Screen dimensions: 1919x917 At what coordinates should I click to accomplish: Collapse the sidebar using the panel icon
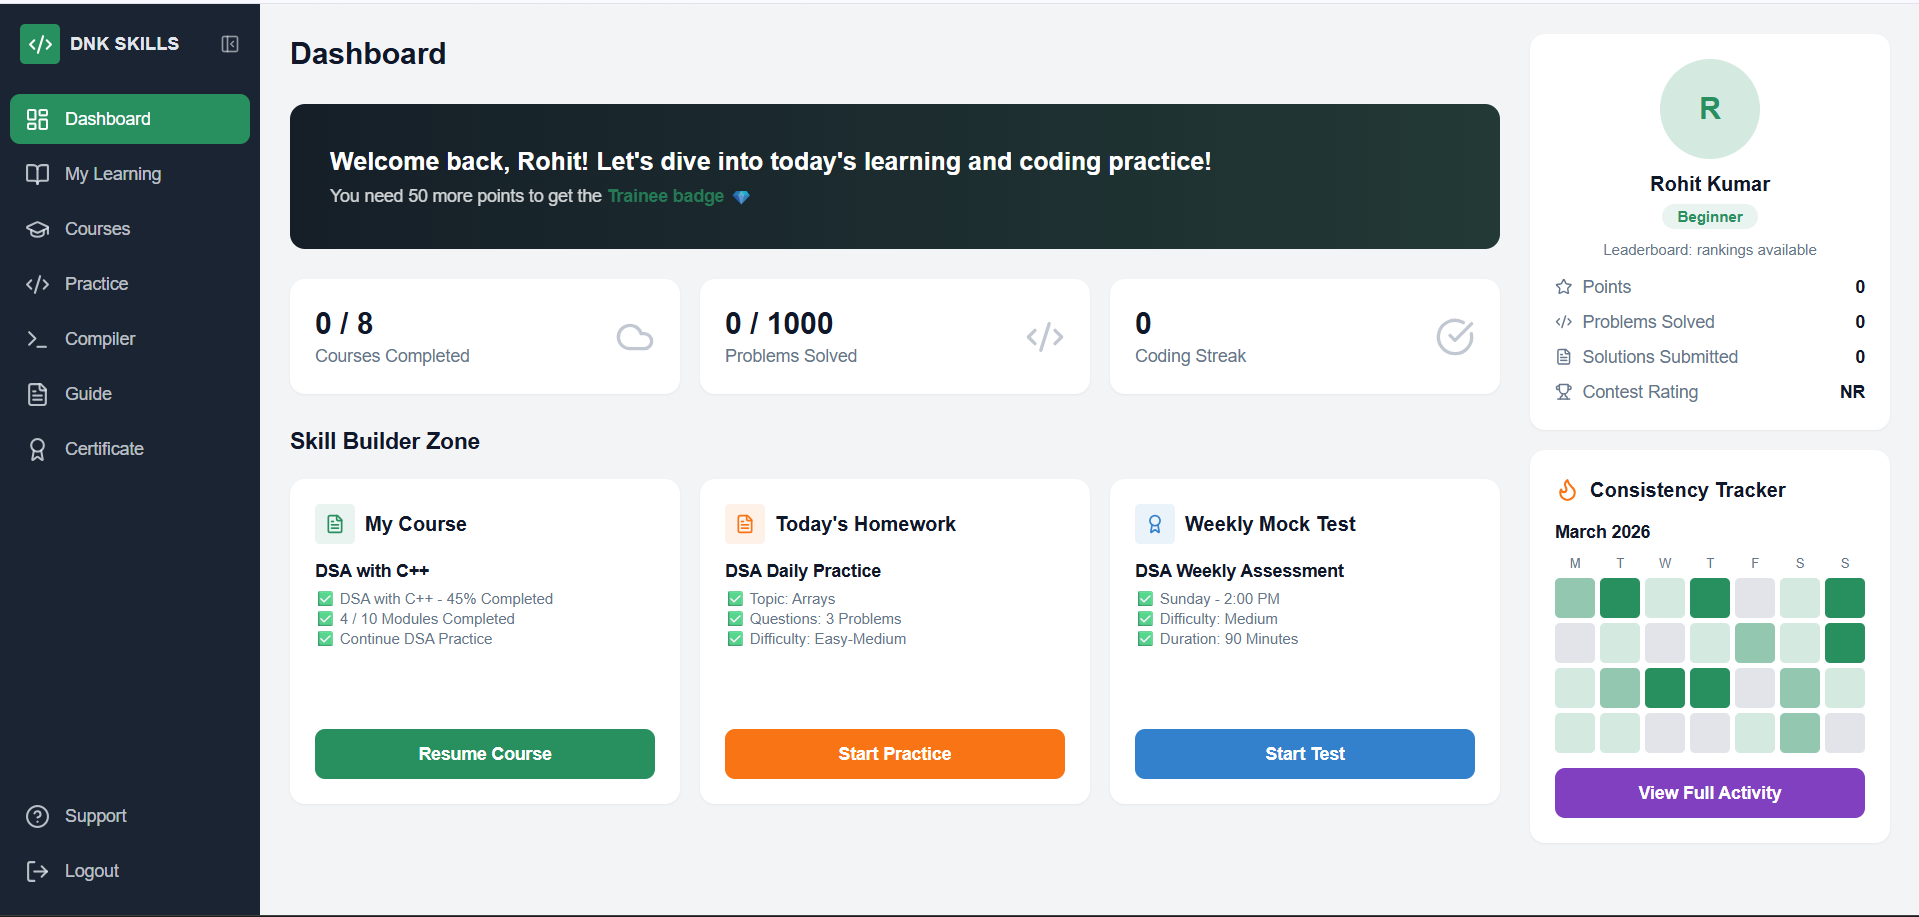point(230,44)
